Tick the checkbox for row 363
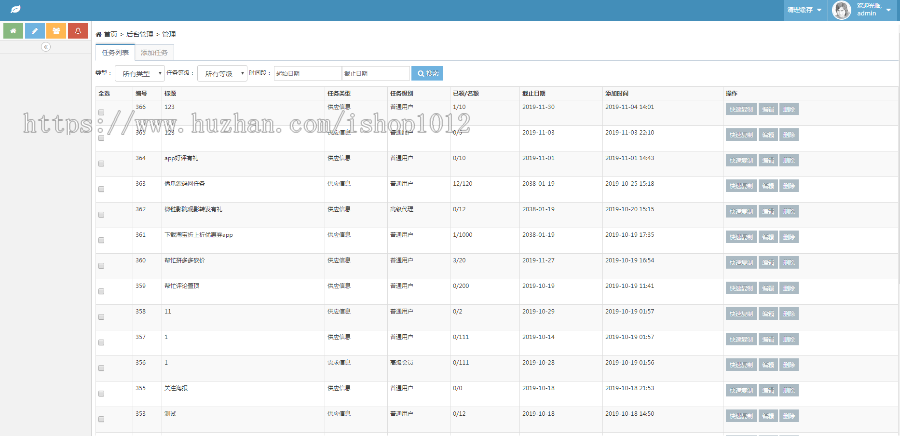900x436 pixels. tap(101, 189)
